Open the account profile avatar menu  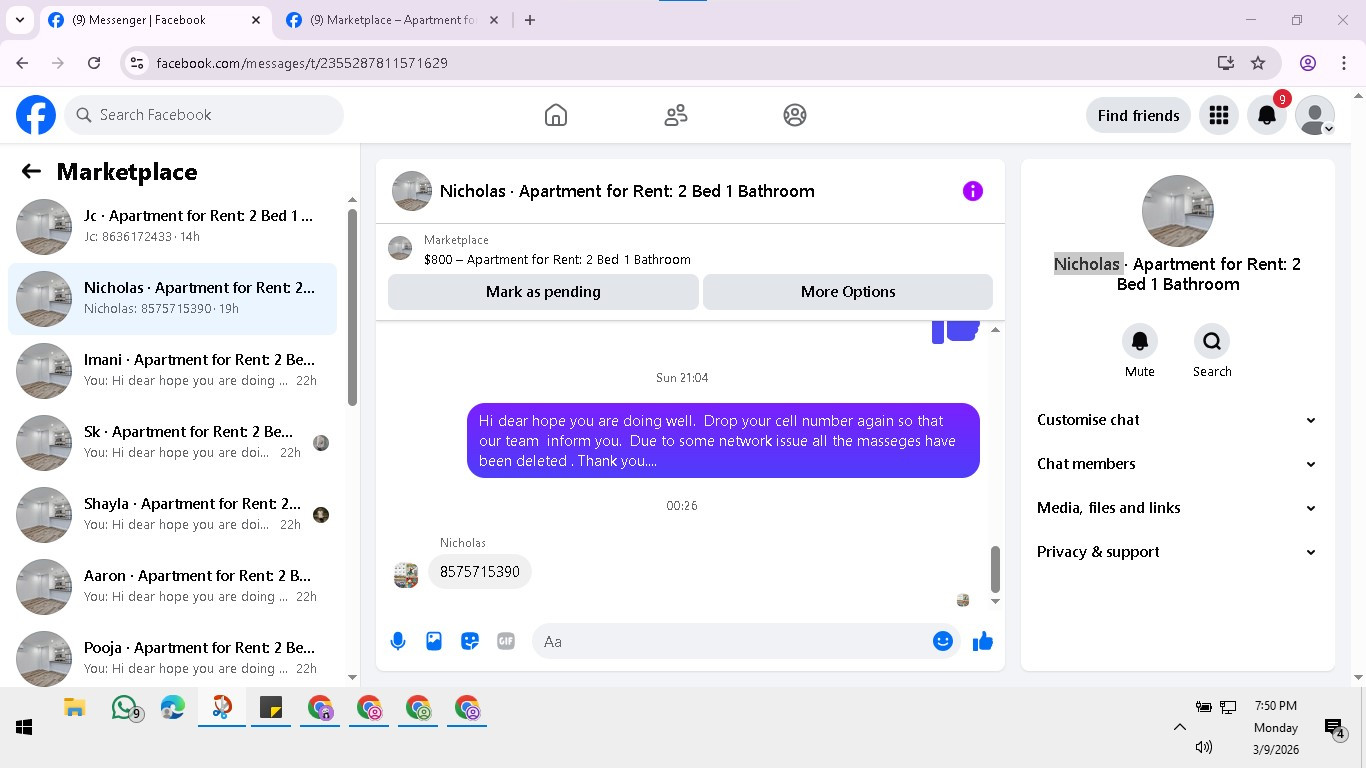click(1315, 115)
